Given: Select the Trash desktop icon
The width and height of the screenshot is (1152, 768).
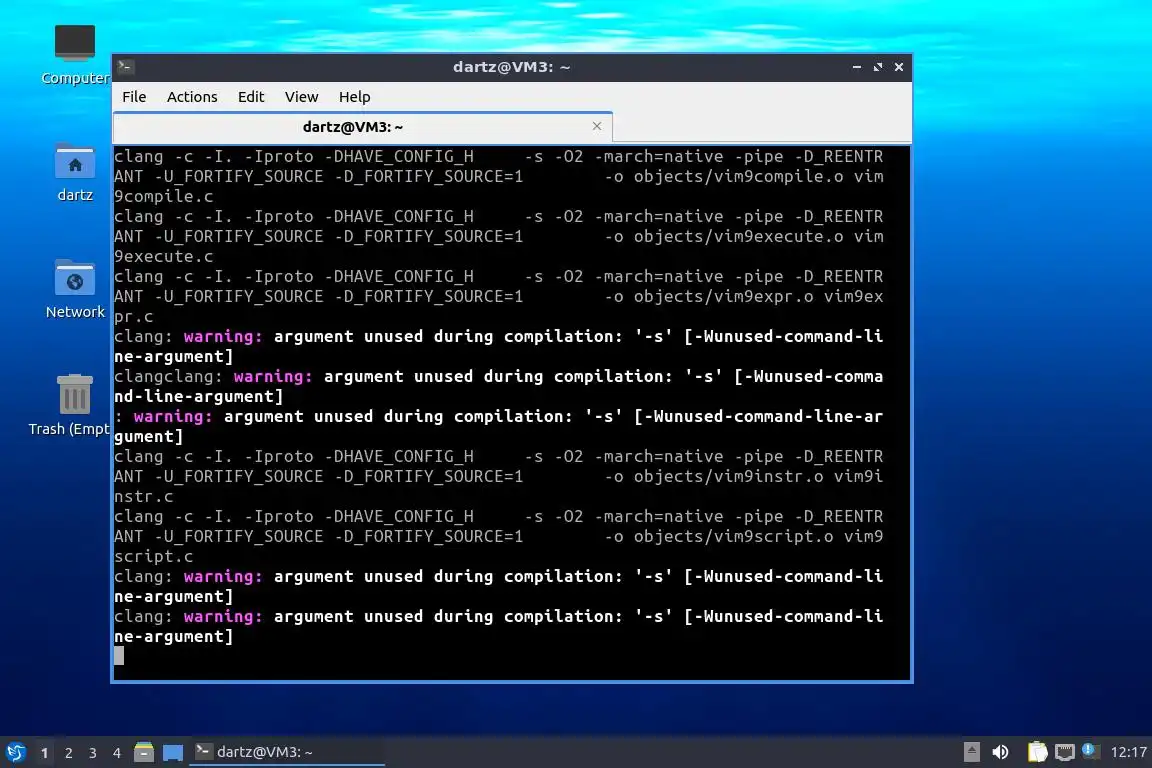Looking at the screenshot, I should tap(73, 405).
